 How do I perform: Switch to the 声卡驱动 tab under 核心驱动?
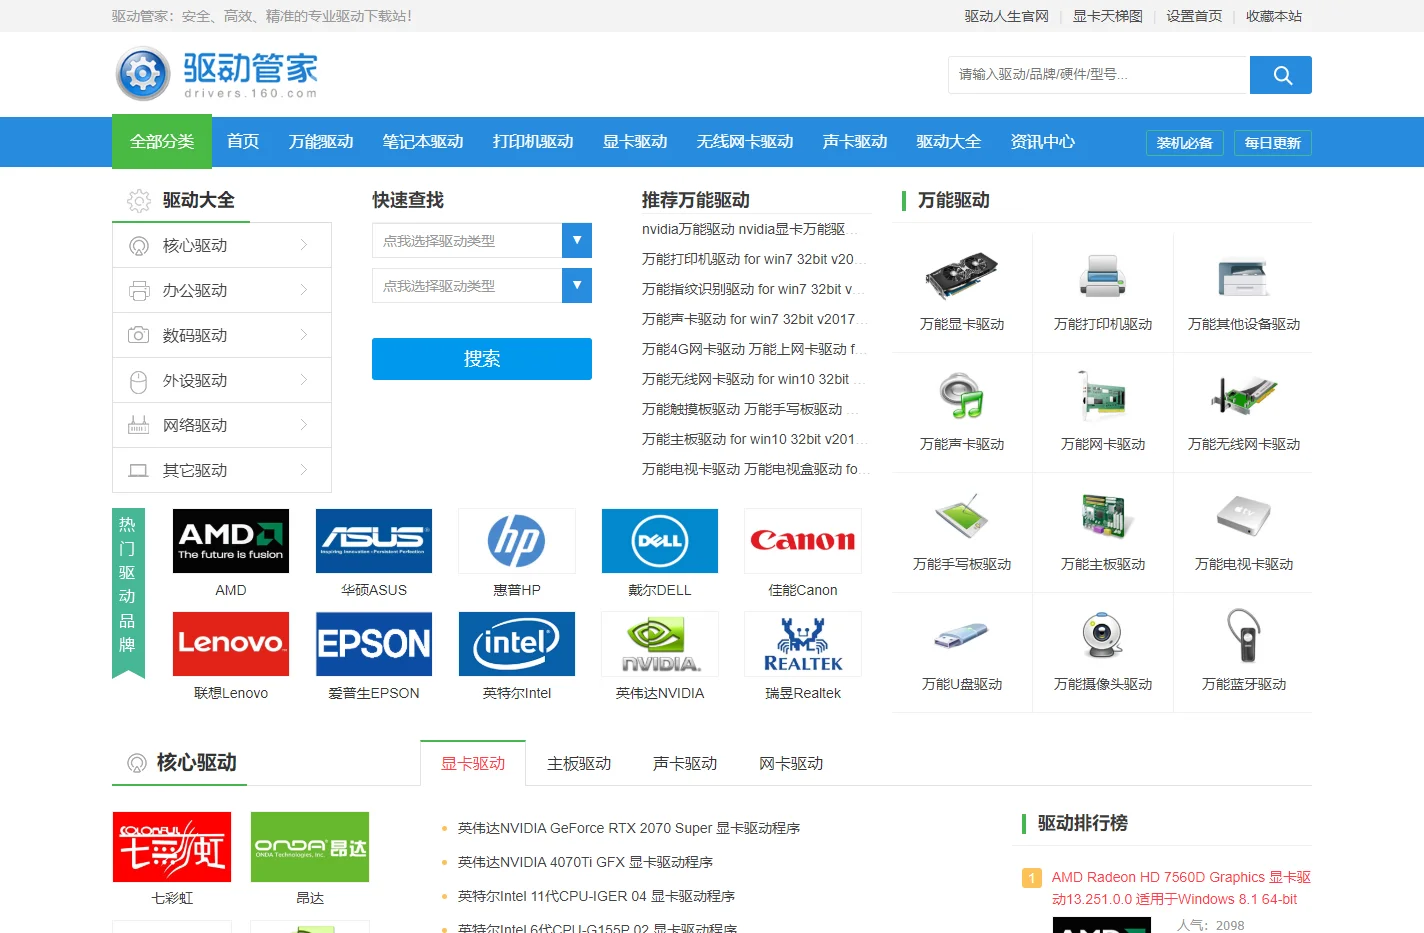pos(685,763)
